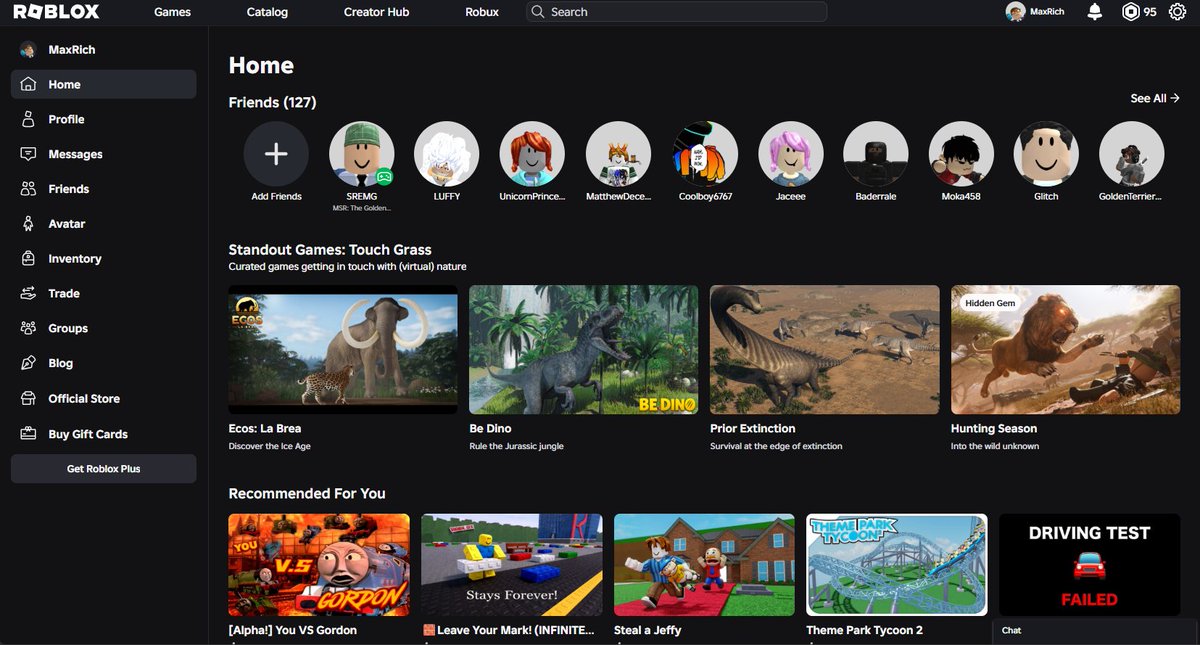This screenshot has width=1200, height=645.
Task: Open UnicornPrince friend avatar
Action: pyautogui.click(x=532, y=154)
